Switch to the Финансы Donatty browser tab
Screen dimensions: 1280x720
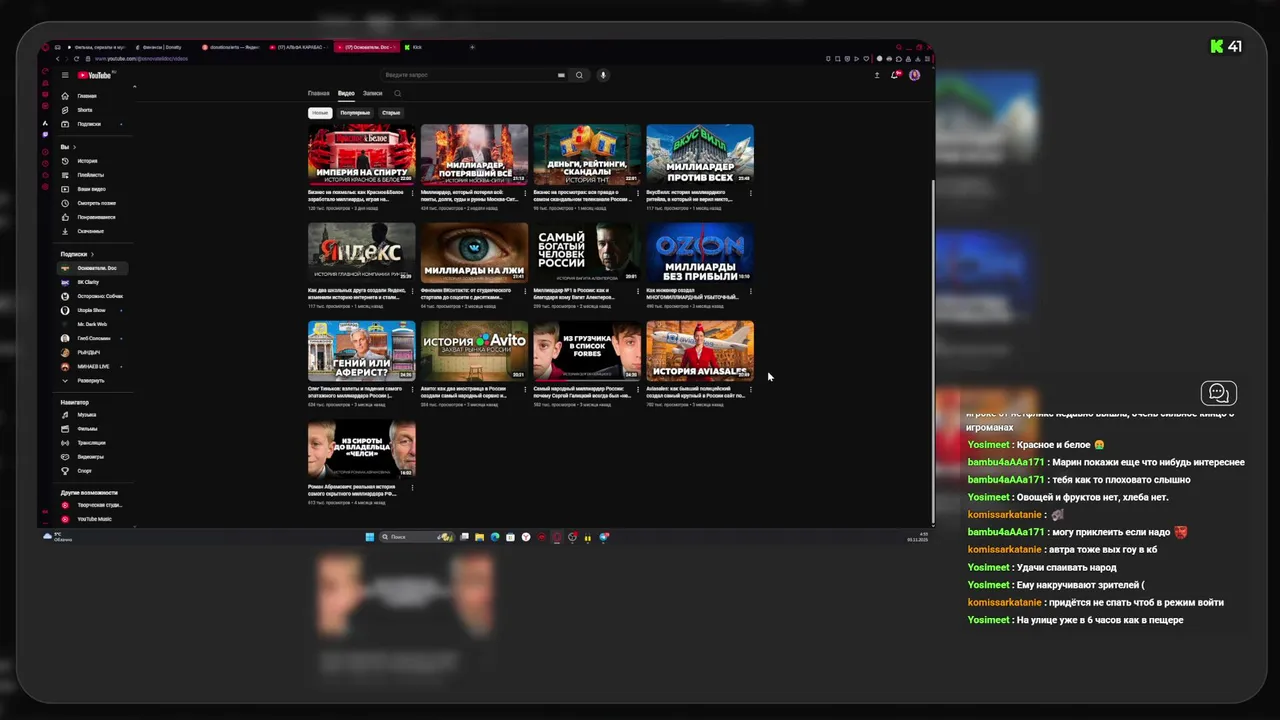coord(162,47)
